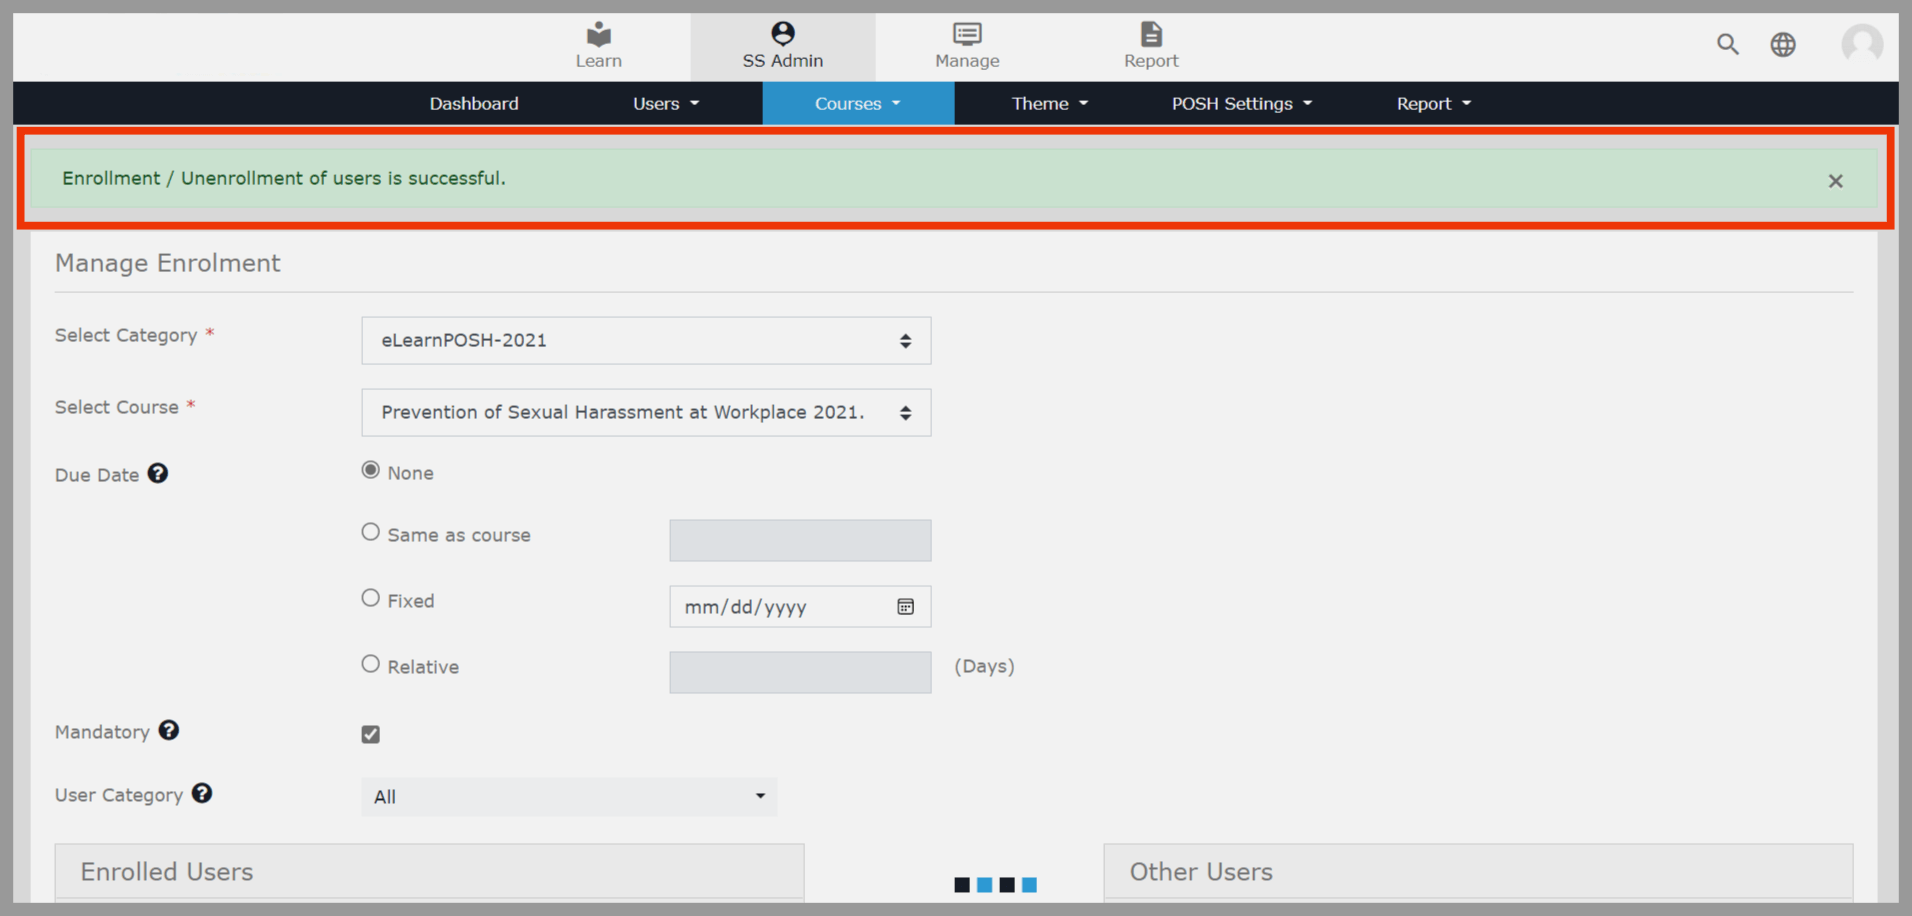Viewport: 1912px width, 916px height.
Task: Click the Relative days input field
Action: pyautogui.click(x=800, y=672)
